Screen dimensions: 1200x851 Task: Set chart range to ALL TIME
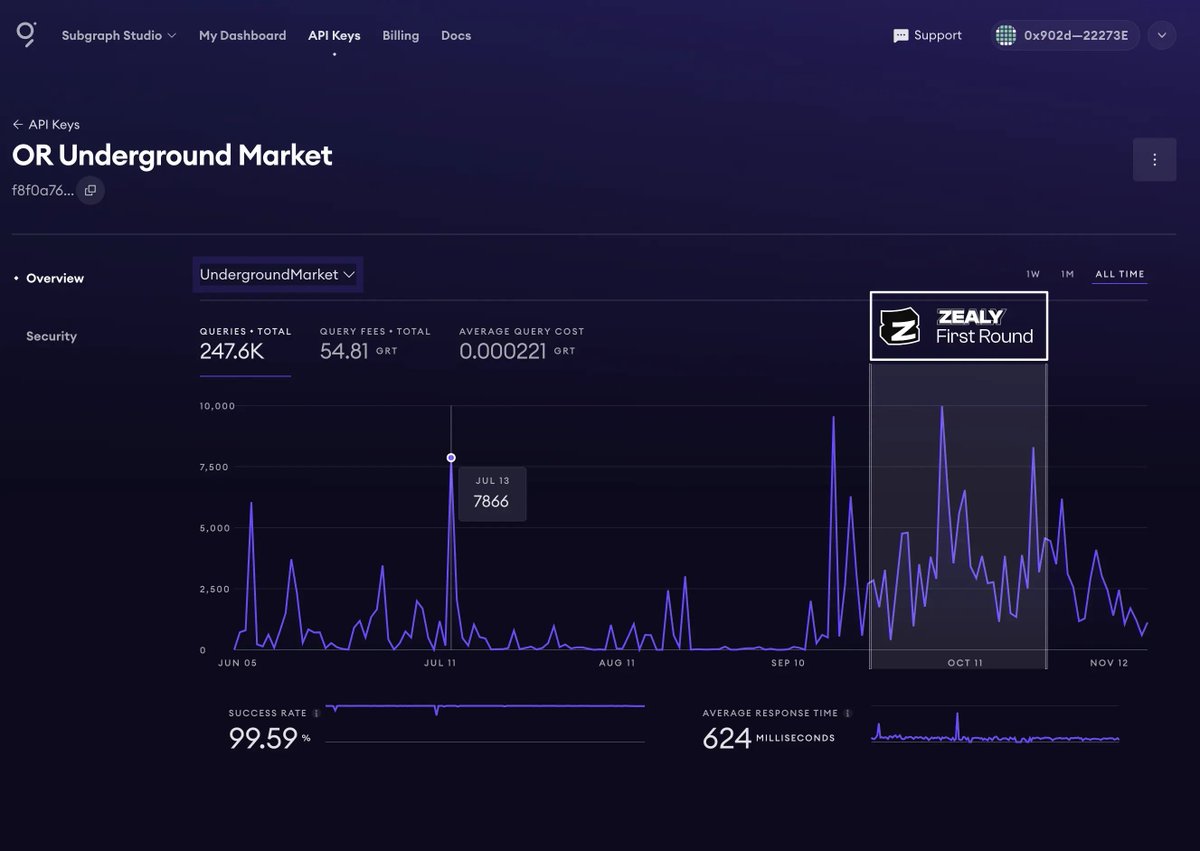pos(1120,274)
